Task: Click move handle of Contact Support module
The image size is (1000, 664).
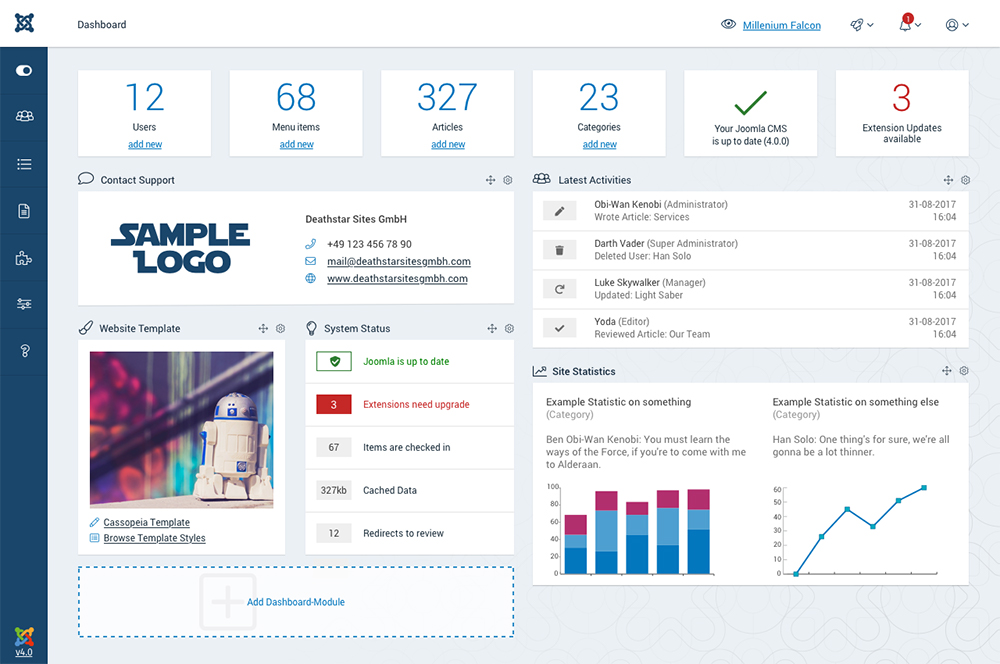Action: tap(490, 180)
